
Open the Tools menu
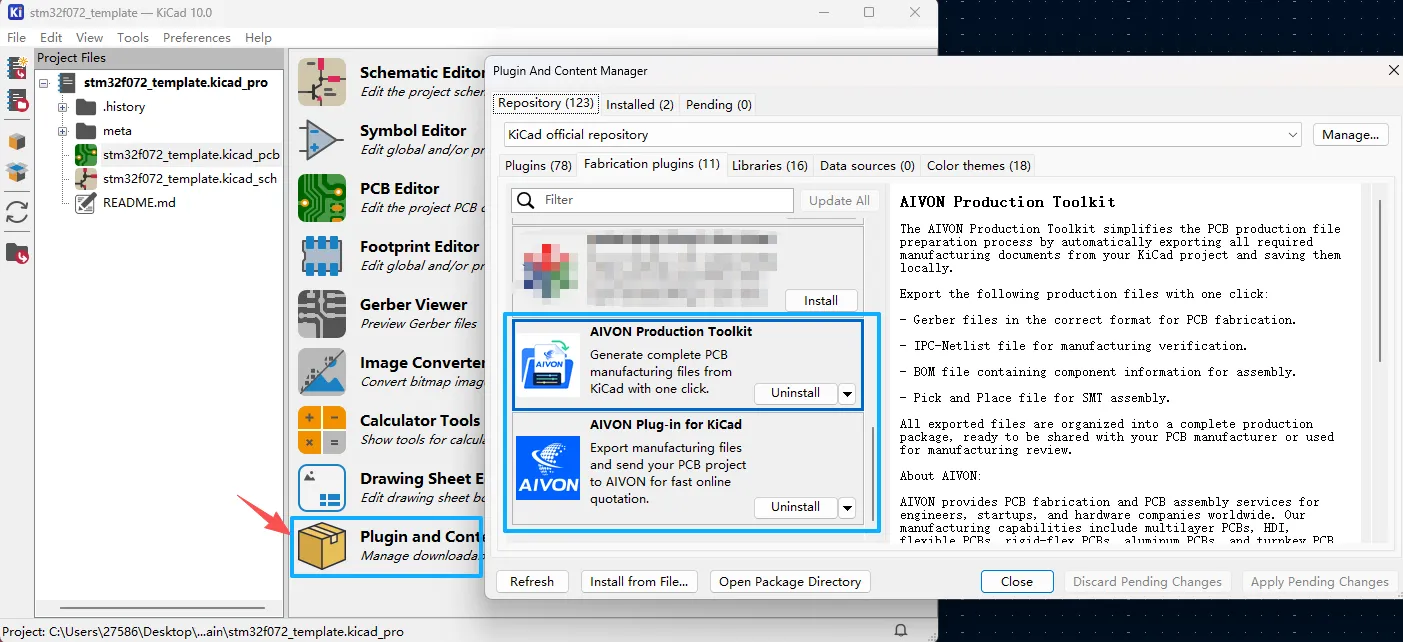[x=133, y=37]
